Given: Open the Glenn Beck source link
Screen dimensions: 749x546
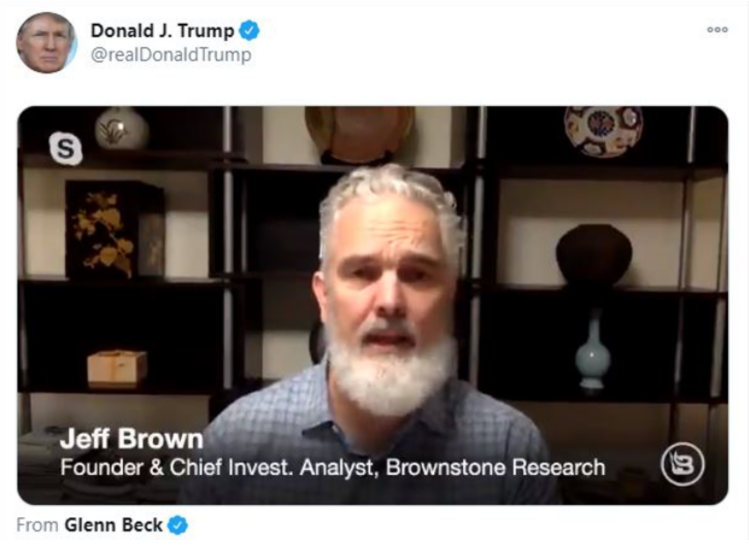Looking at the screenshot, I should coord(113,525).
